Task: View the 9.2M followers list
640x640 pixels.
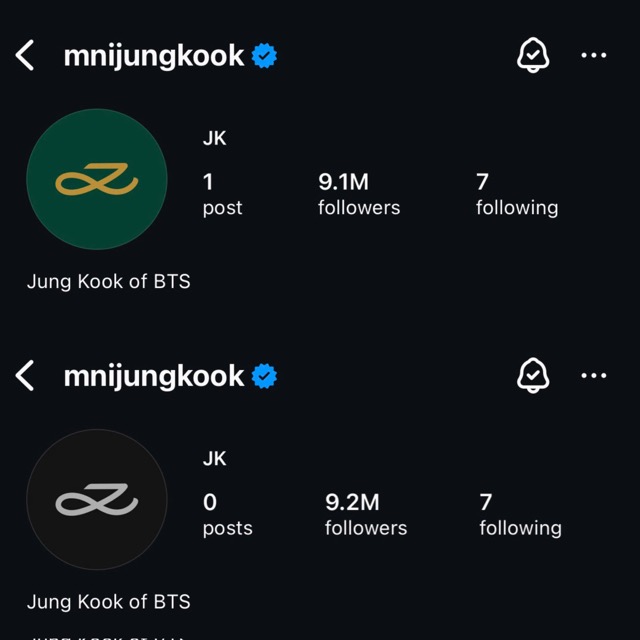Action: pyautogui.click(x=365, y=514)
